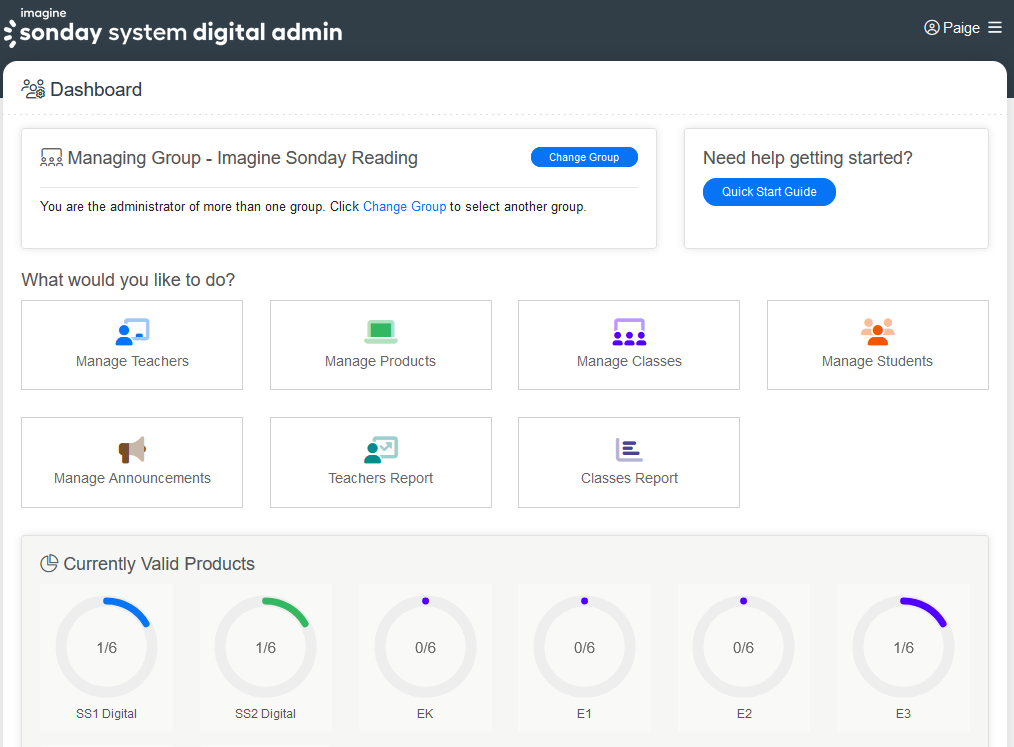
Task: Click the Change Group inline link
Action: click(x=404, y=207)
